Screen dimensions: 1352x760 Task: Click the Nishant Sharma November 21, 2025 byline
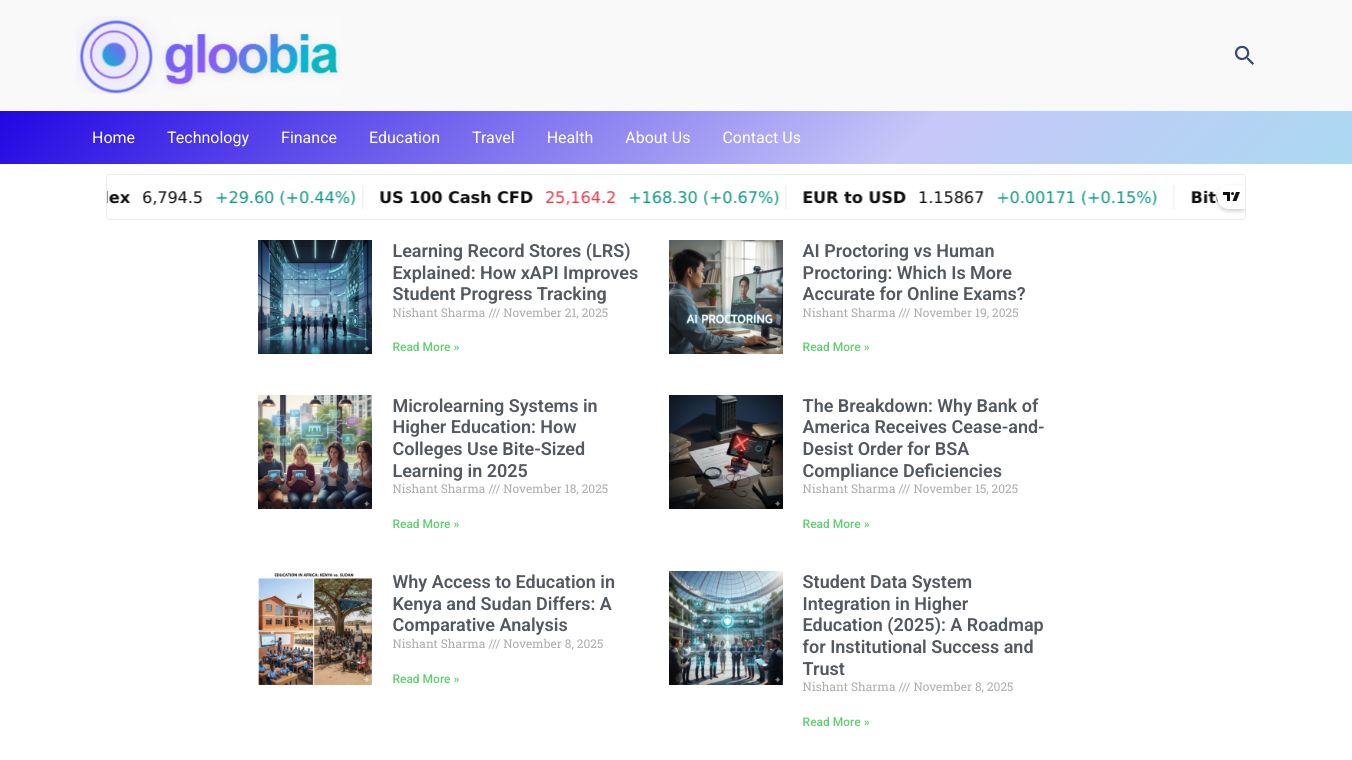(500, 313)
